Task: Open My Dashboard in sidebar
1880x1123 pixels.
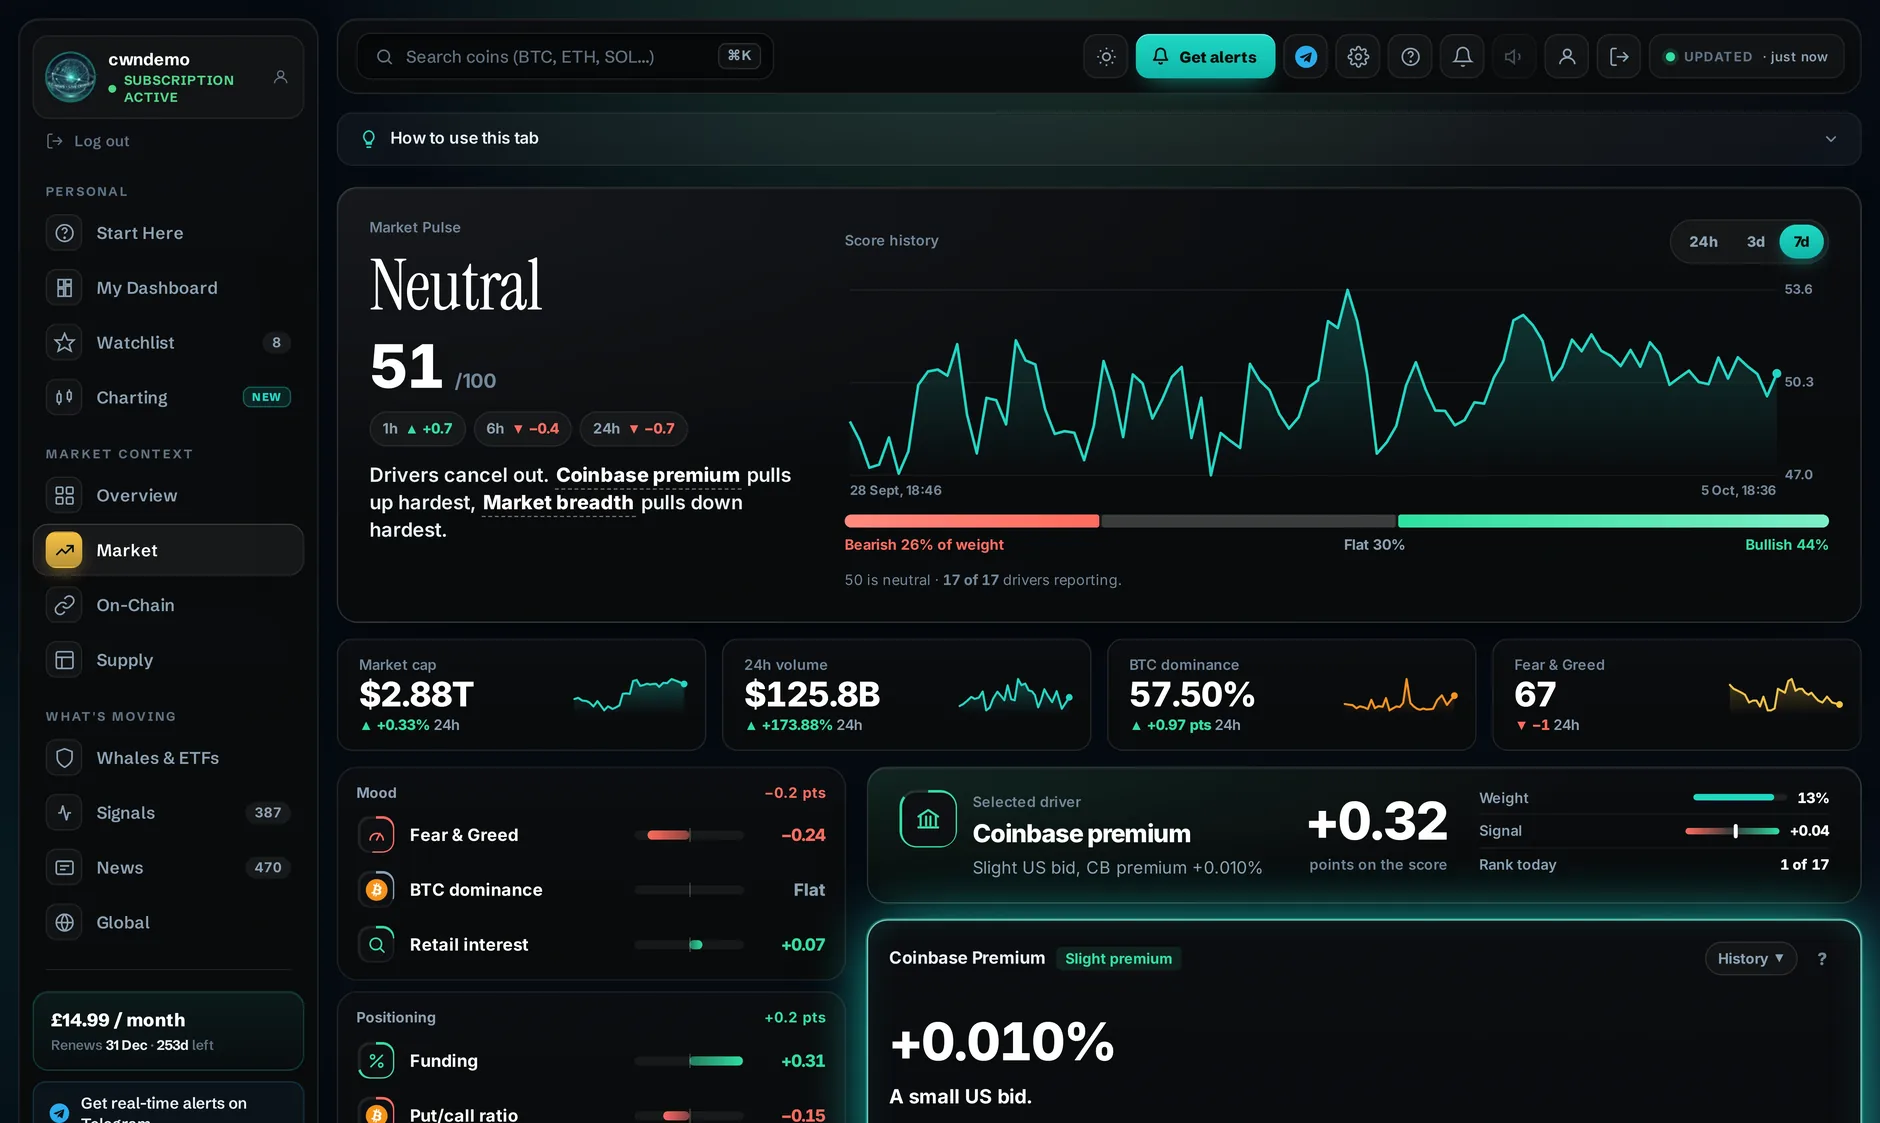Action: pyautogui.click(x=168, y=288)
